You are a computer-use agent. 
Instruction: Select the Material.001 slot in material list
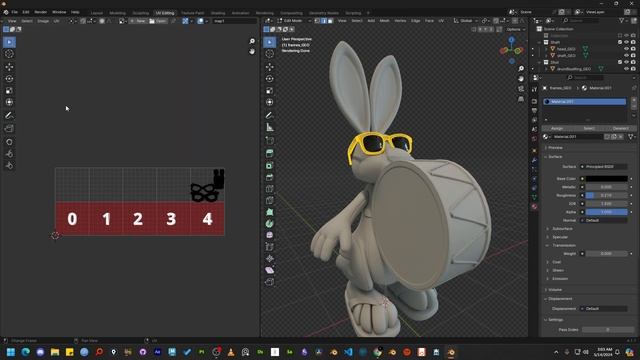584,102
